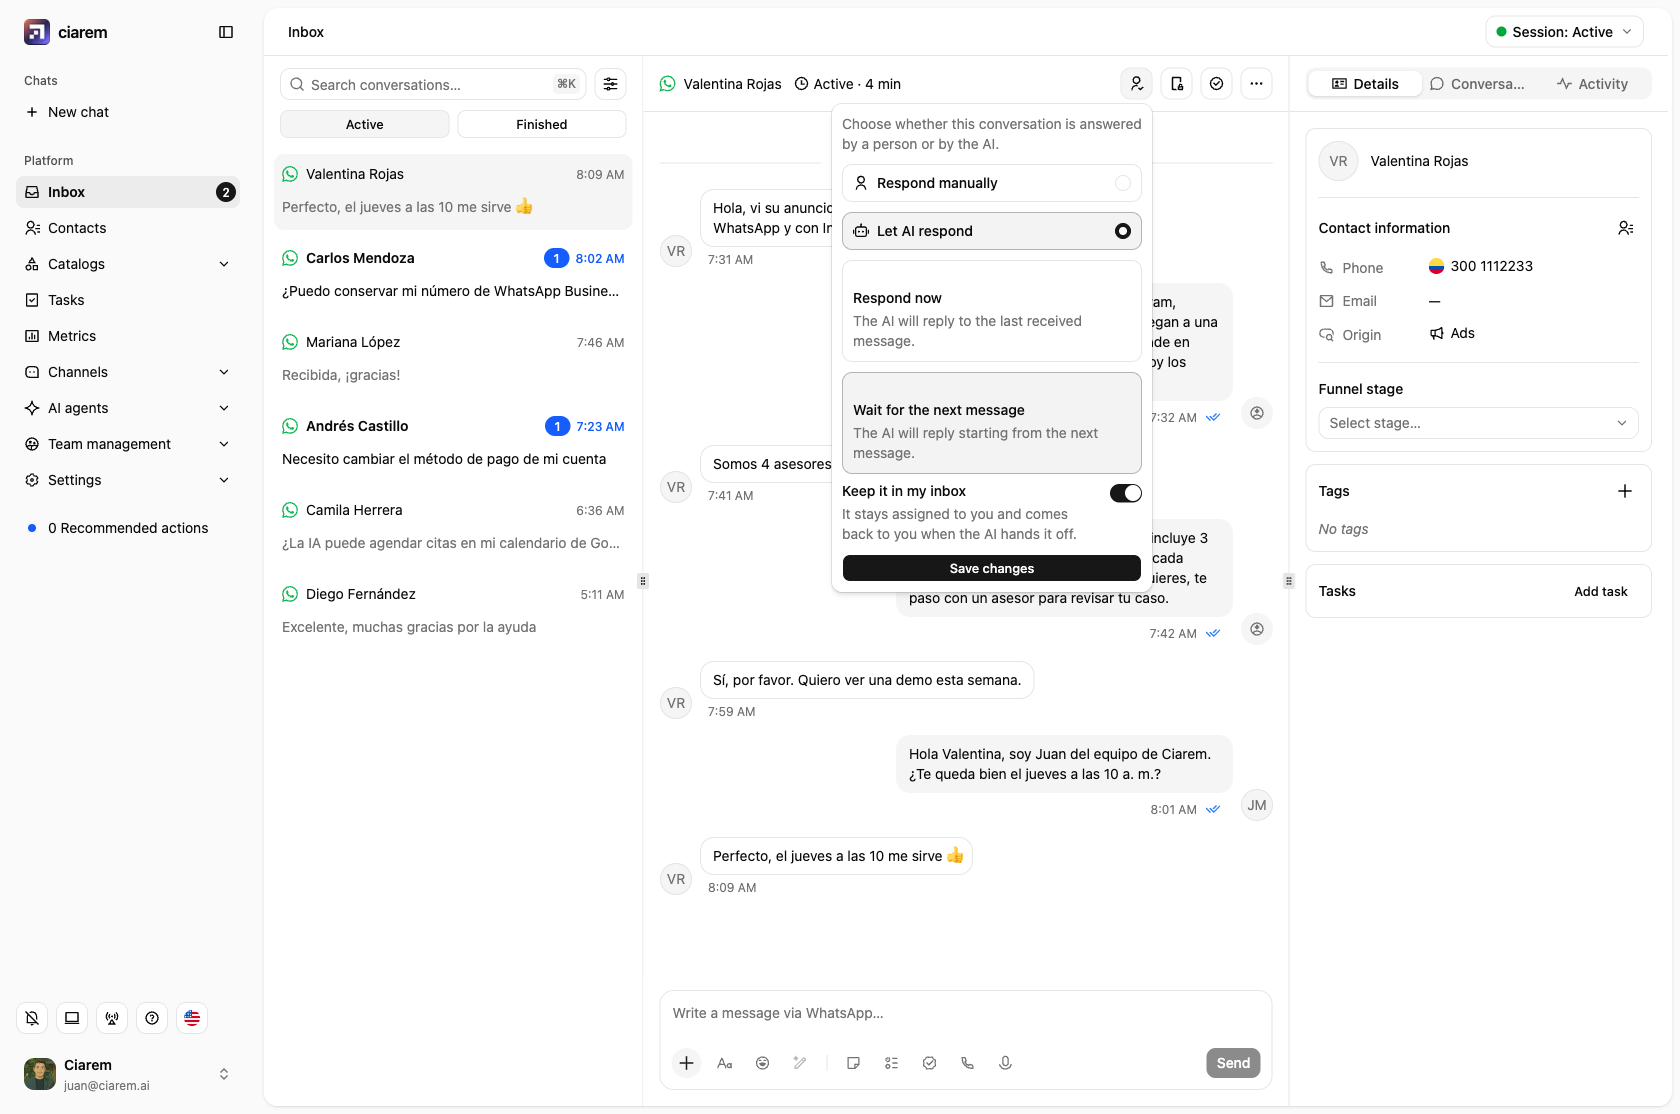
Task: Mark conversation finished check-circle icon
Action: pyautogui.click(x=1216, y=84)
